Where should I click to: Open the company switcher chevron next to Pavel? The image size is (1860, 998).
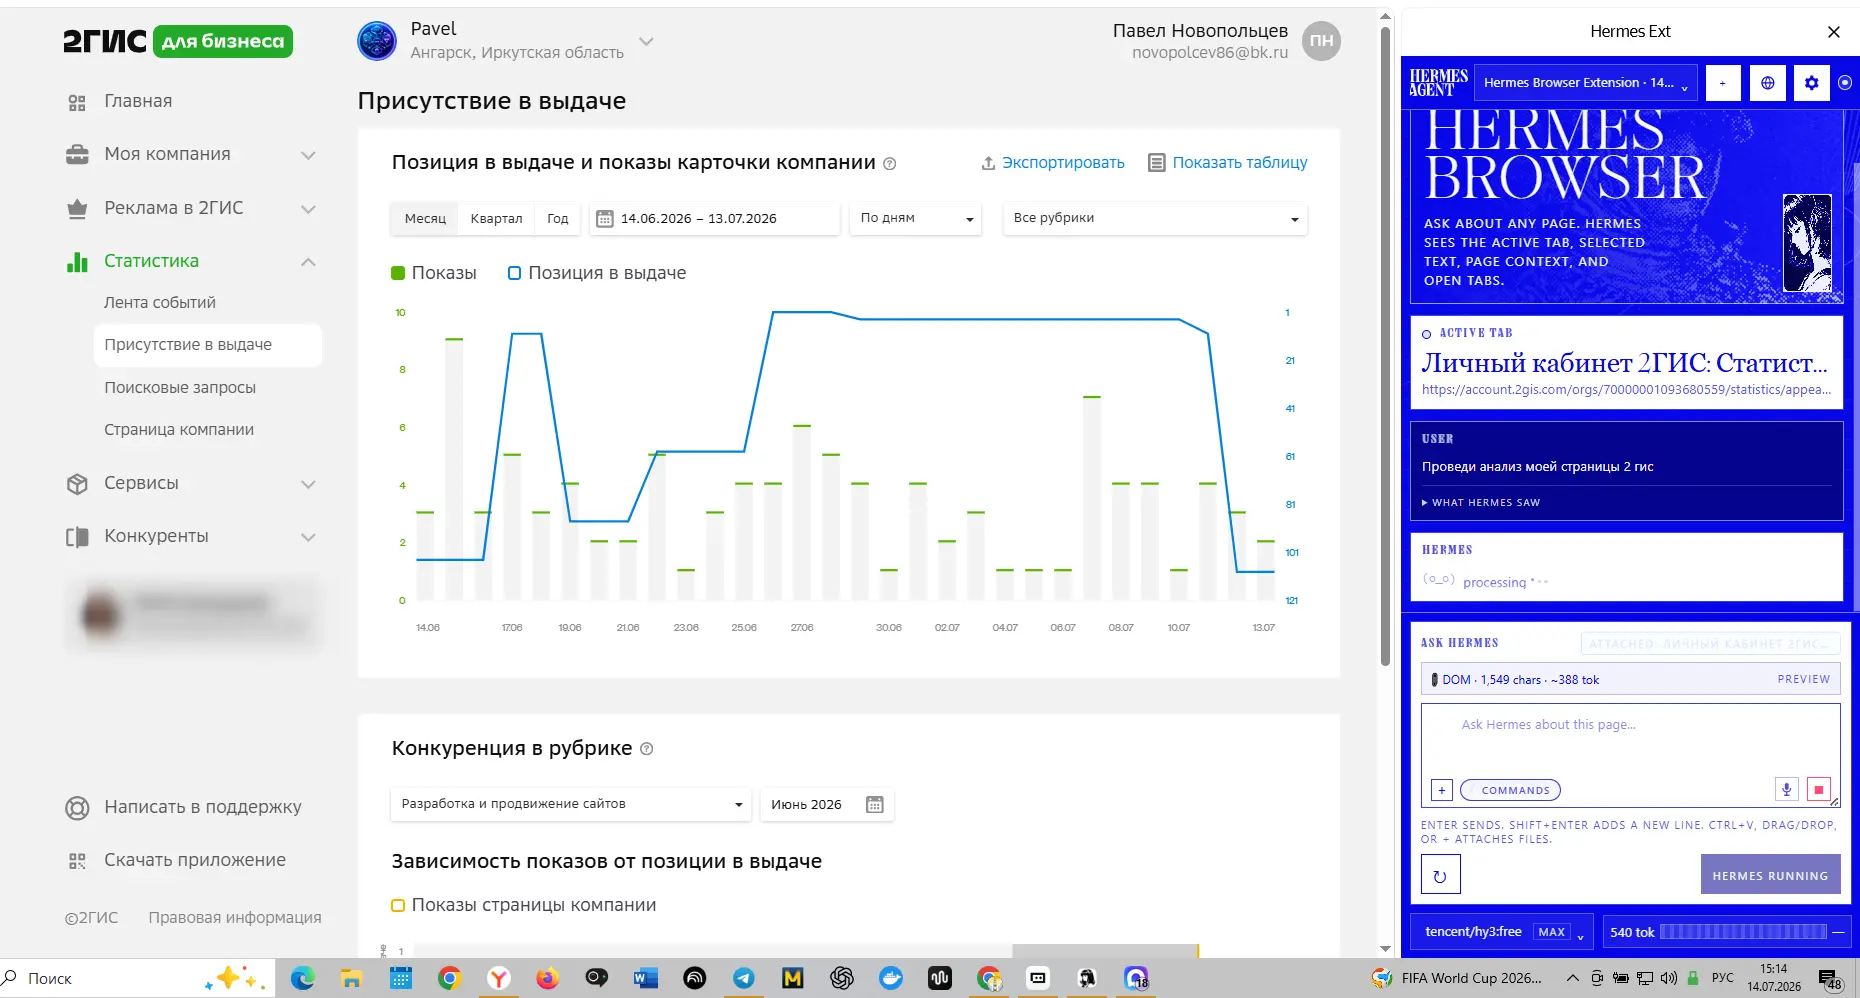[646, 42]
